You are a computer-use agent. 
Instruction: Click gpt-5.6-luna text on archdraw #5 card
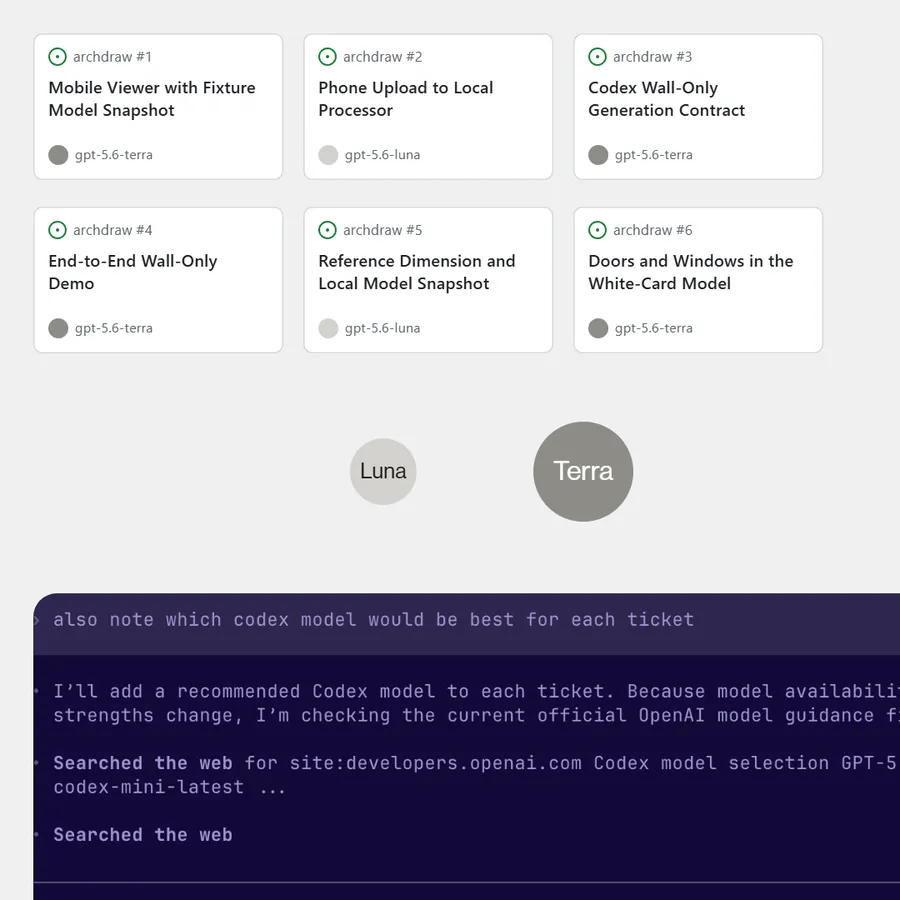[382, 328]
